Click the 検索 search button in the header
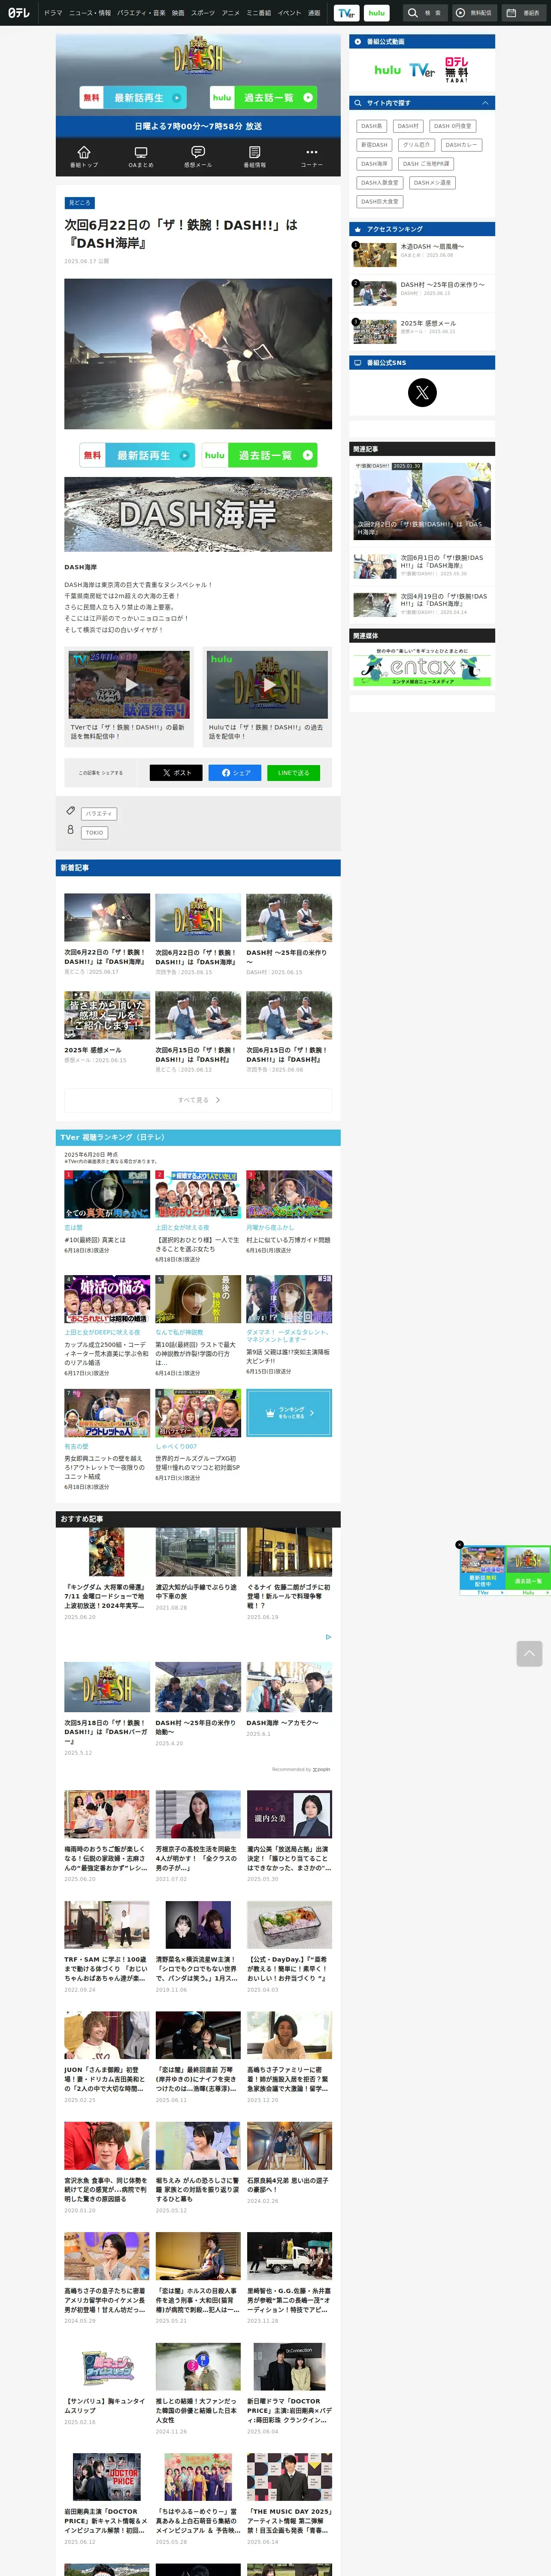 425,13
